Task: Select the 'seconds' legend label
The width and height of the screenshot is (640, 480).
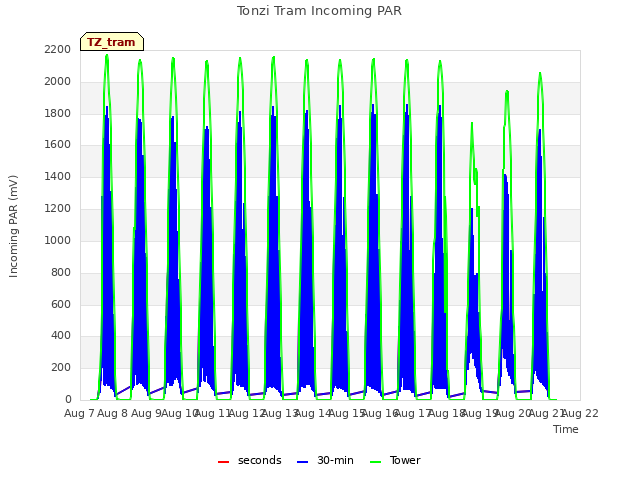Action: 260,460
